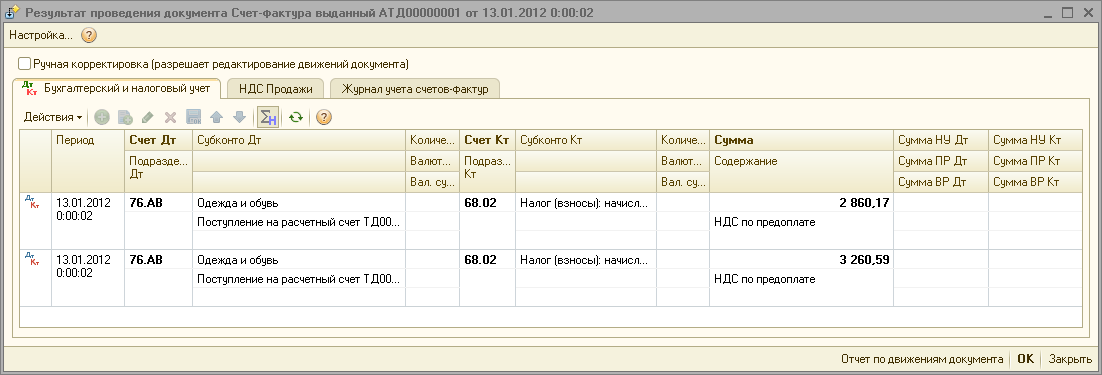Click the Сумма НУ Кт header
This screenshot has width=1102, height=375.
[x=1035, y=140]
